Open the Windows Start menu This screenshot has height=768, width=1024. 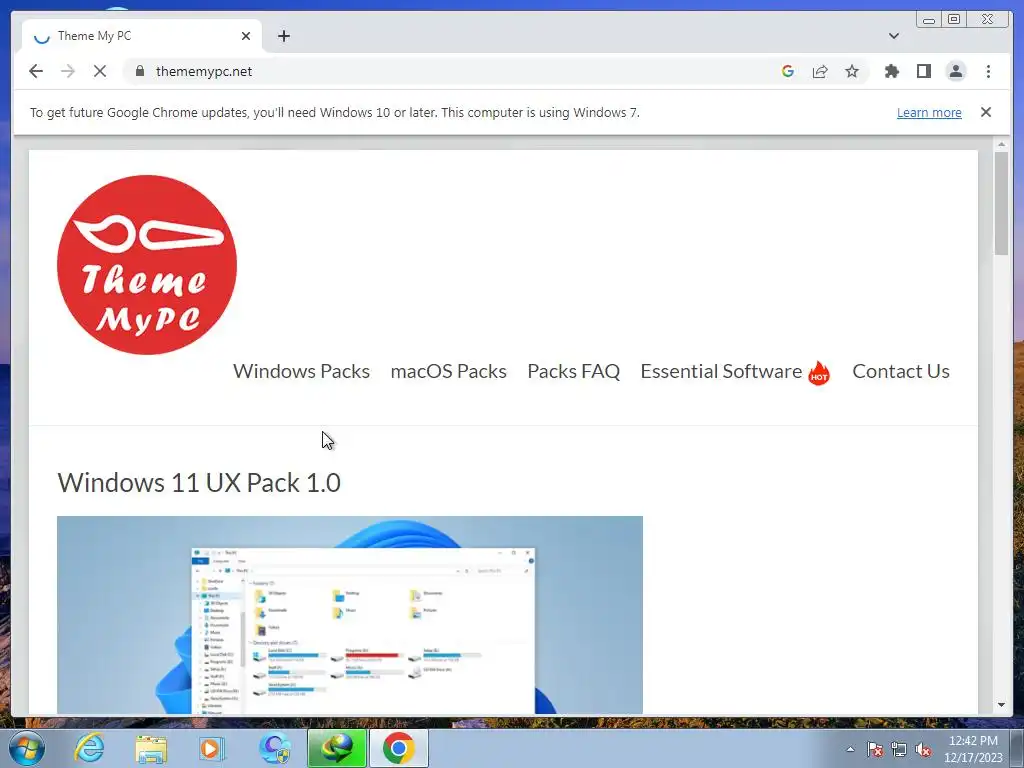27,748
